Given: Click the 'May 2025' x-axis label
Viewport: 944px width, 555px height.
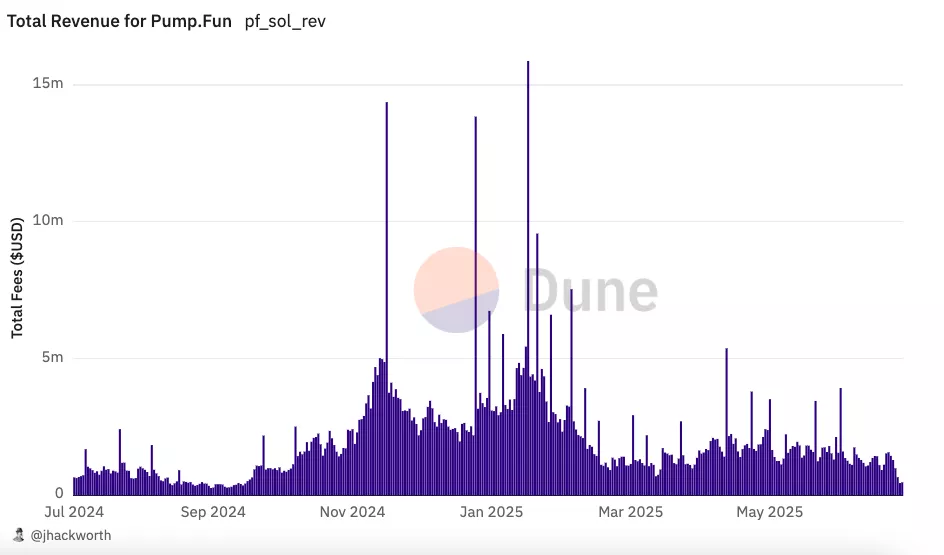Looking at the screenshot, I should click(769, 512).
